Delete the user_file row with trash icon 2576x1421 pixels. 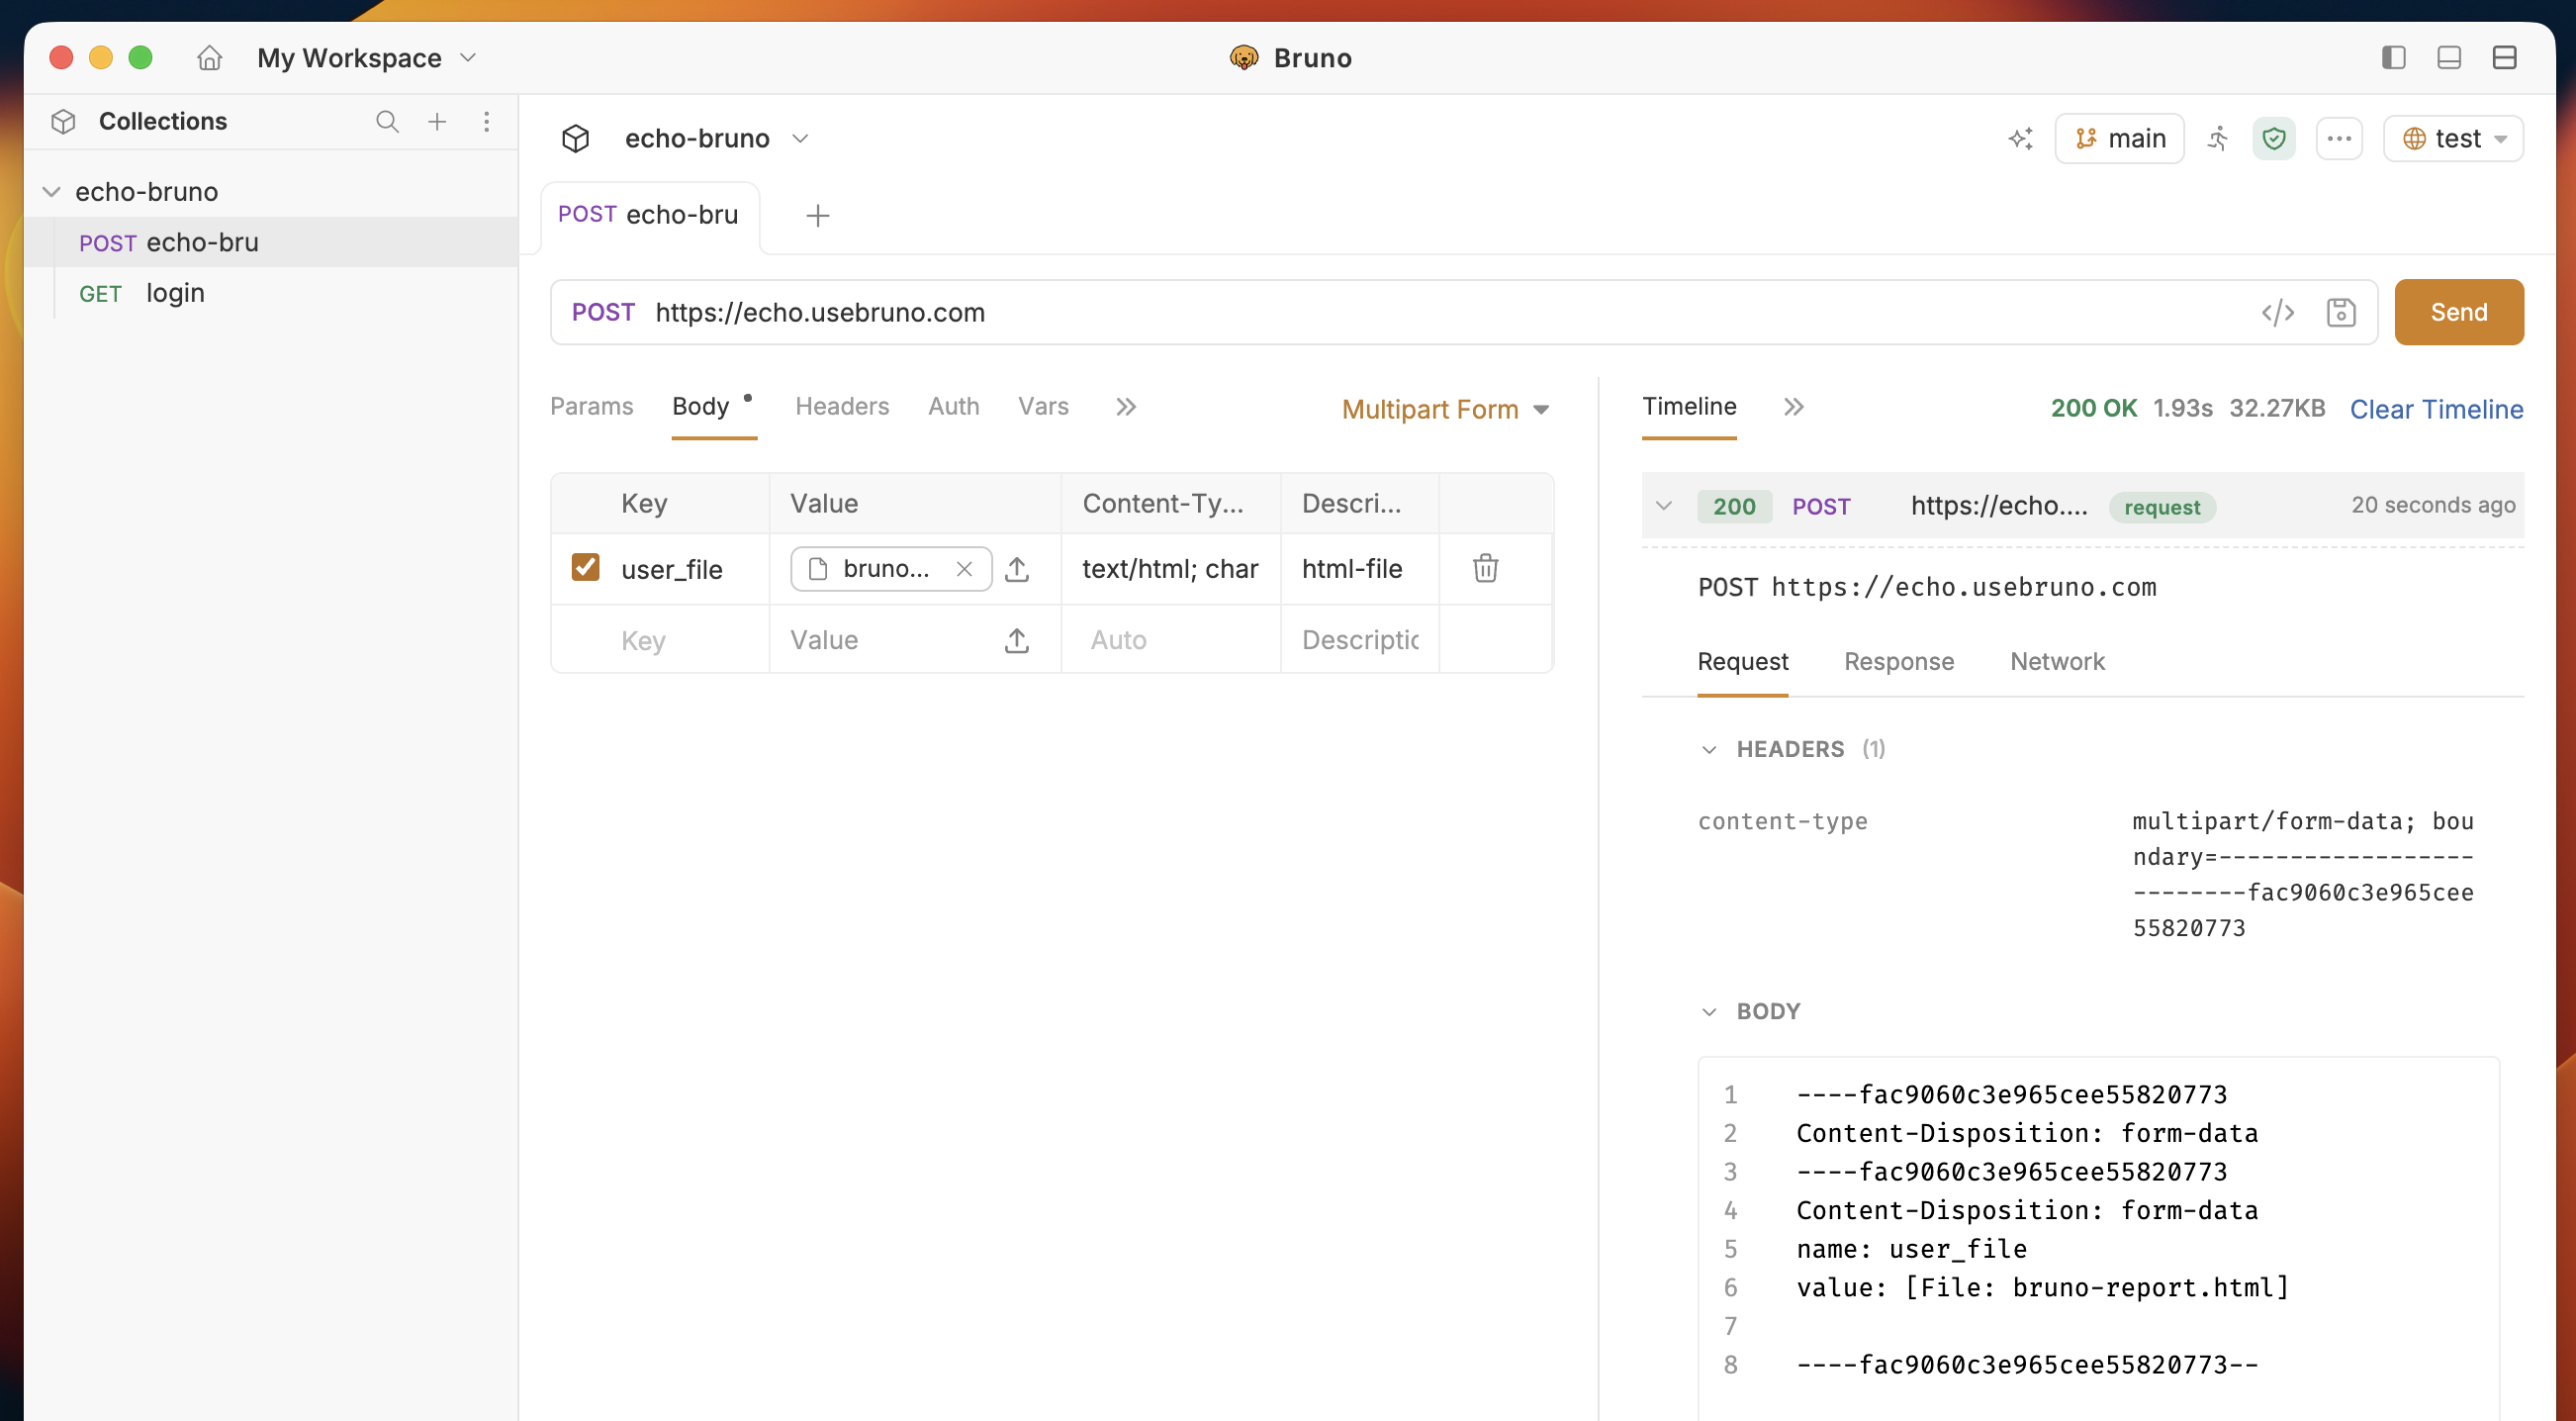click(x=1485, y=569)
